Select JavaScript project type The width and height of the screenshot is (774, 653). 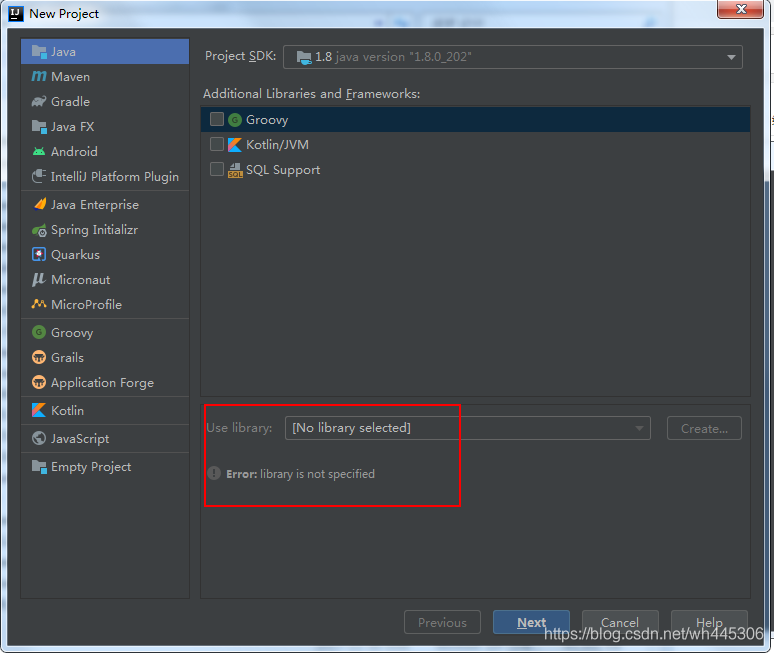click(x=105, y=438)
